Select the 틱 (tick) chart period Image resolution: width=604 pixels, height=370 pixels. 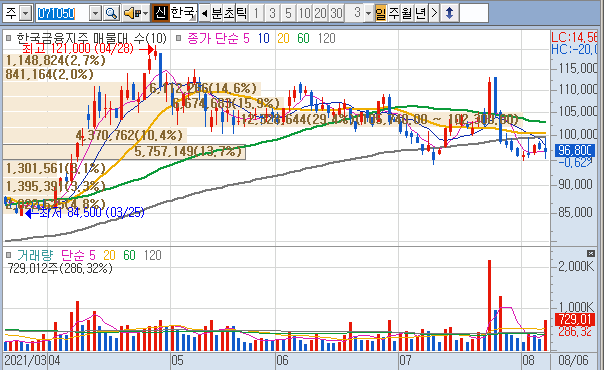[x=242, y=13]
